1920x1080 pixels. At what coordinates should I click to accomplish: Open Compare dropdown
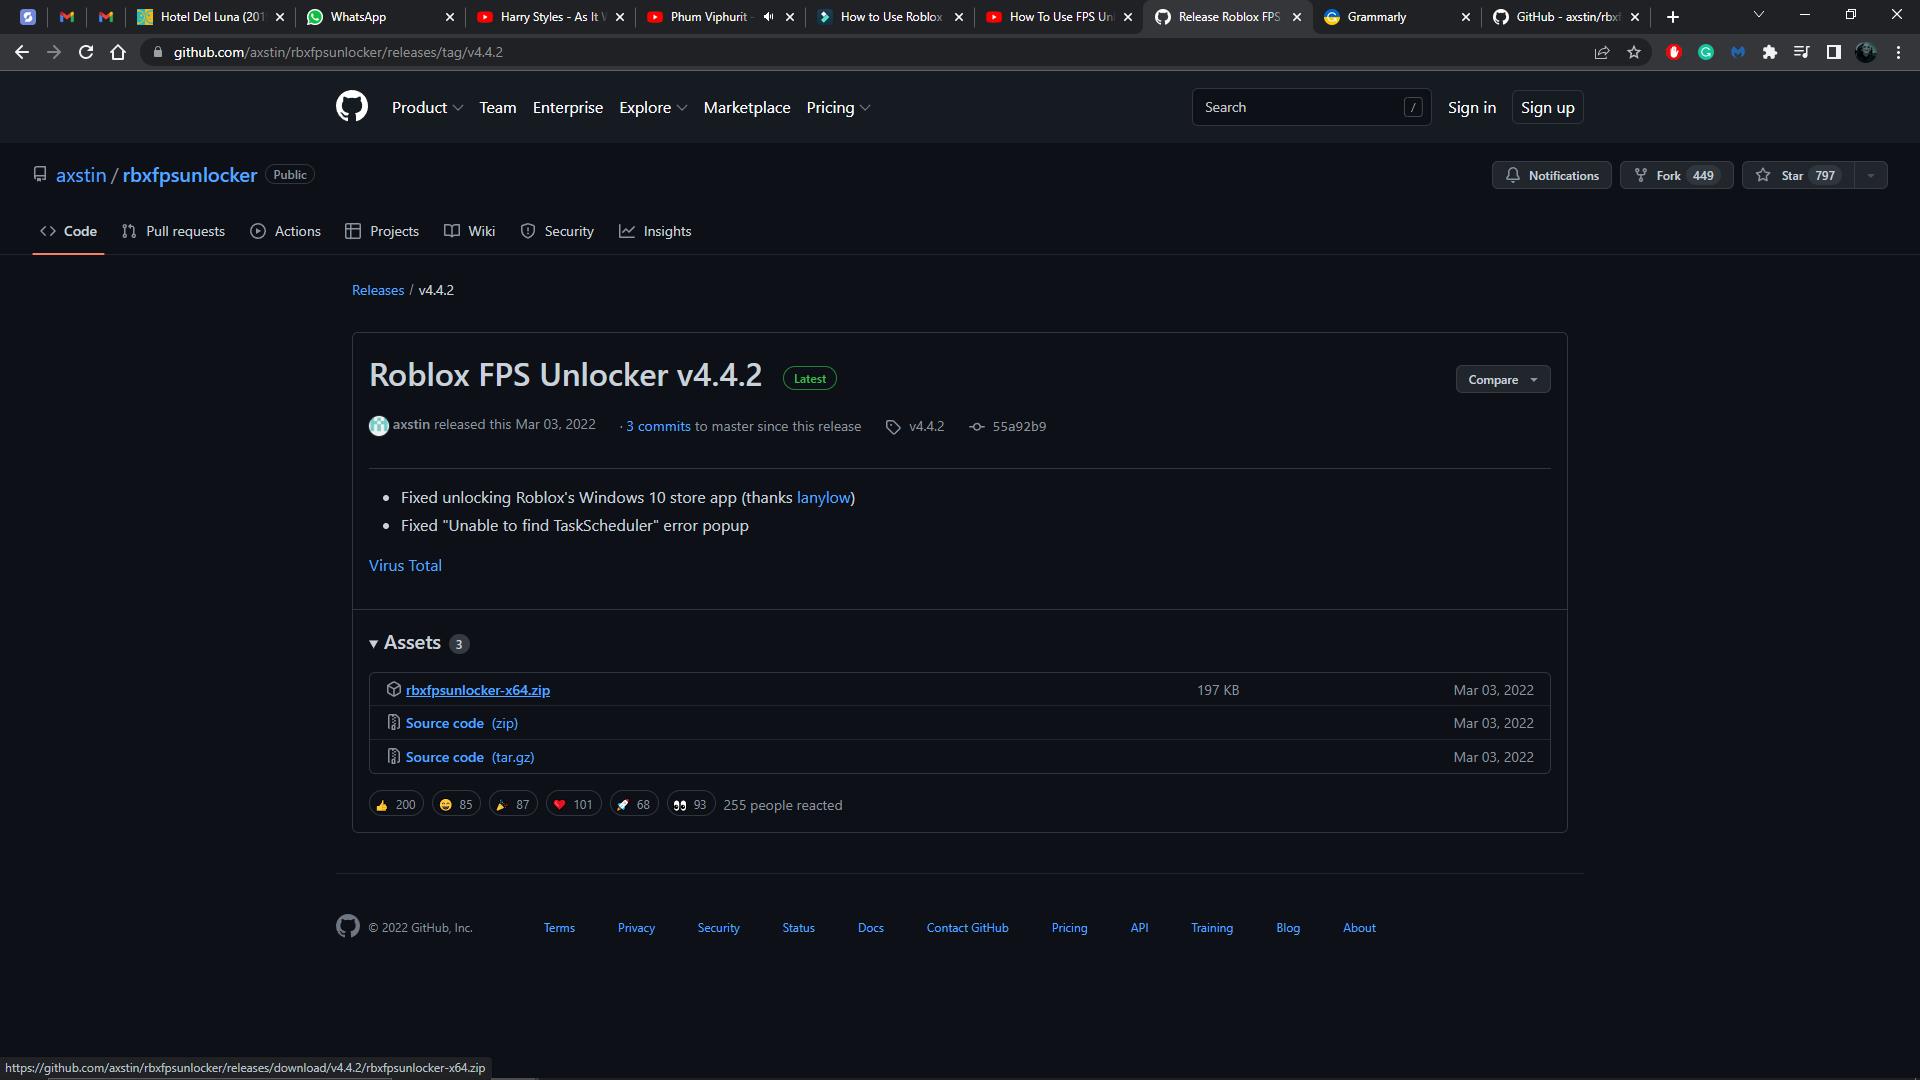[x=1503, y=379]
